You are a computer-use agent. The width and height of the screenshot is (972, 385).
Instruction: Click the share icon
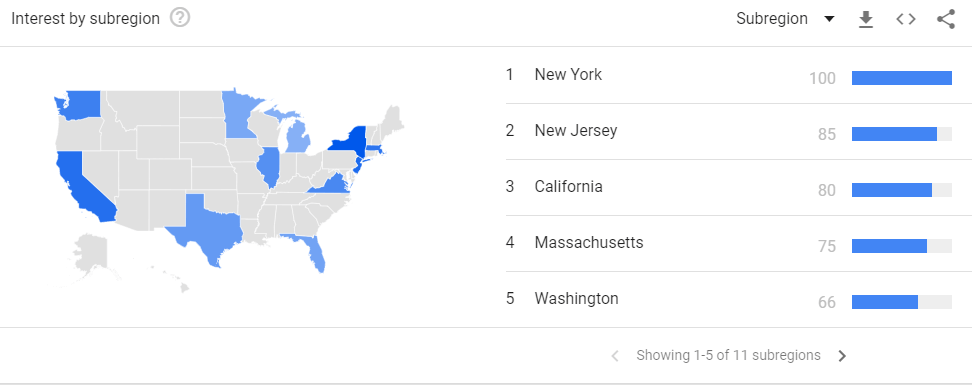[x=945, y=19]
